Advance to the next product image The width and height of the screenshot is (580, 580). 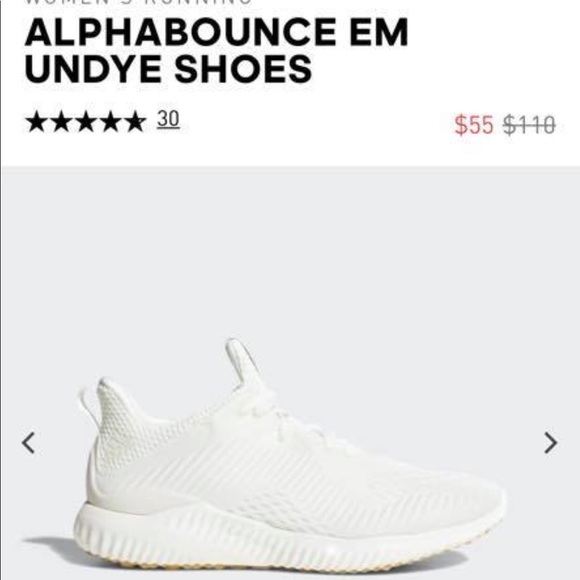tap(550, 443)
